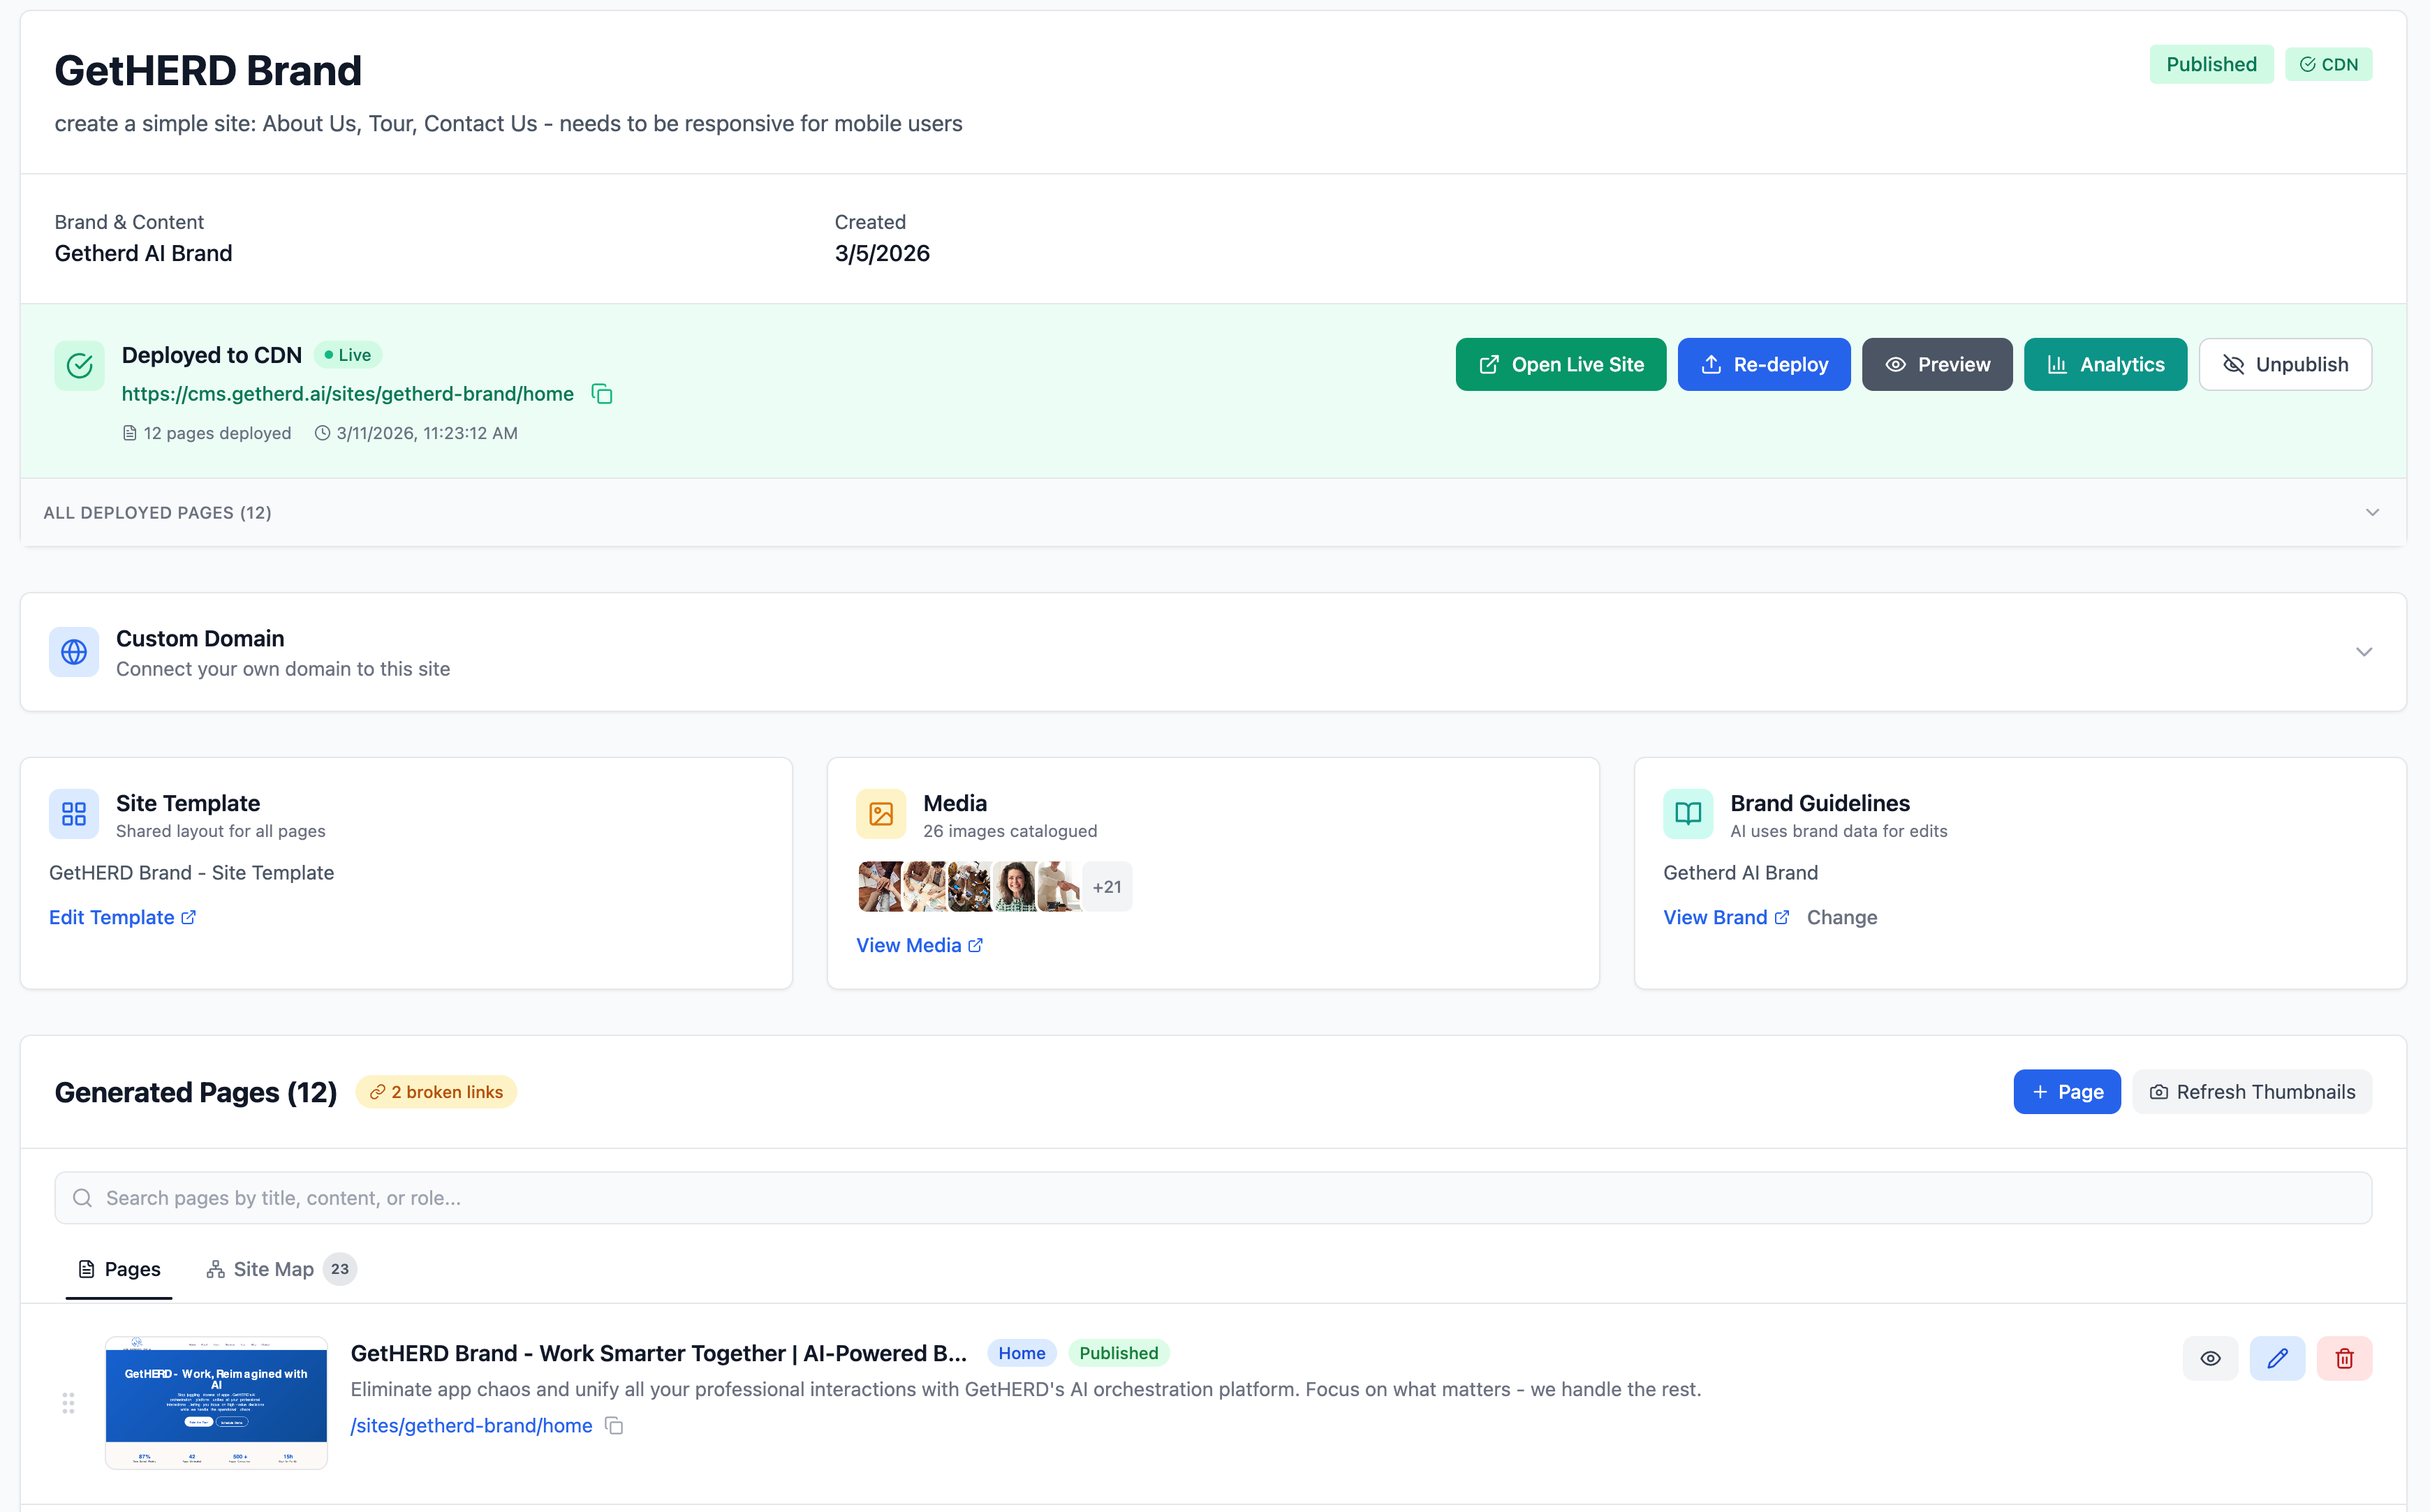Delete home page with trash icon
Image resolution: width=2430 pixels, height=1512 pixels.
(2344, 1358)
